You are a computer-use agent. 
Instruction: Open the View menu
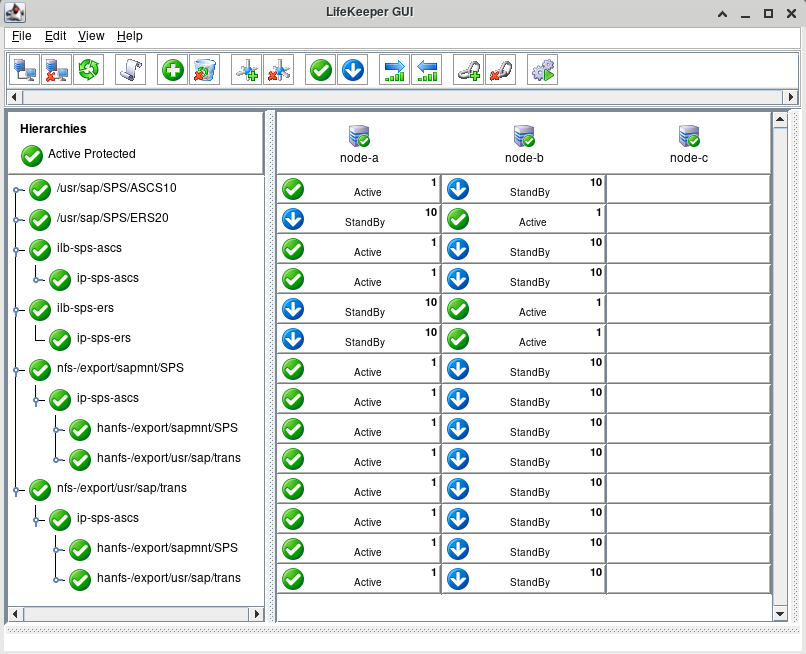pyautogui.click(x=91, y=36)
